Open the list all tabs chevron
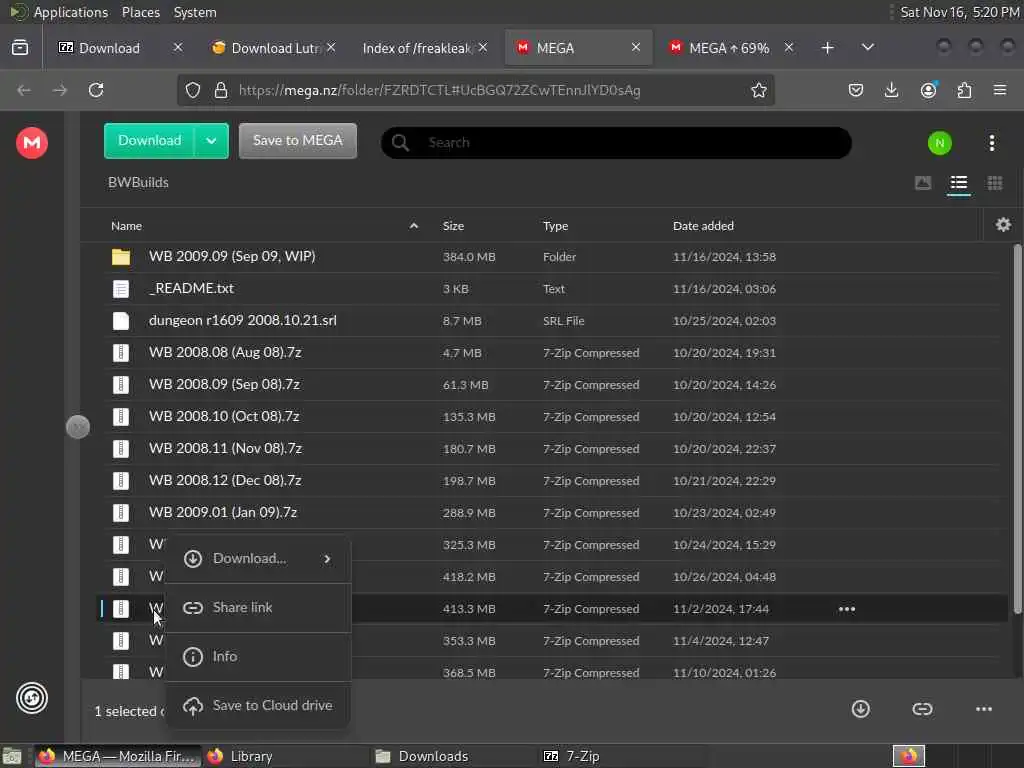Screen dimensions: 1024x768 point(867,47)
